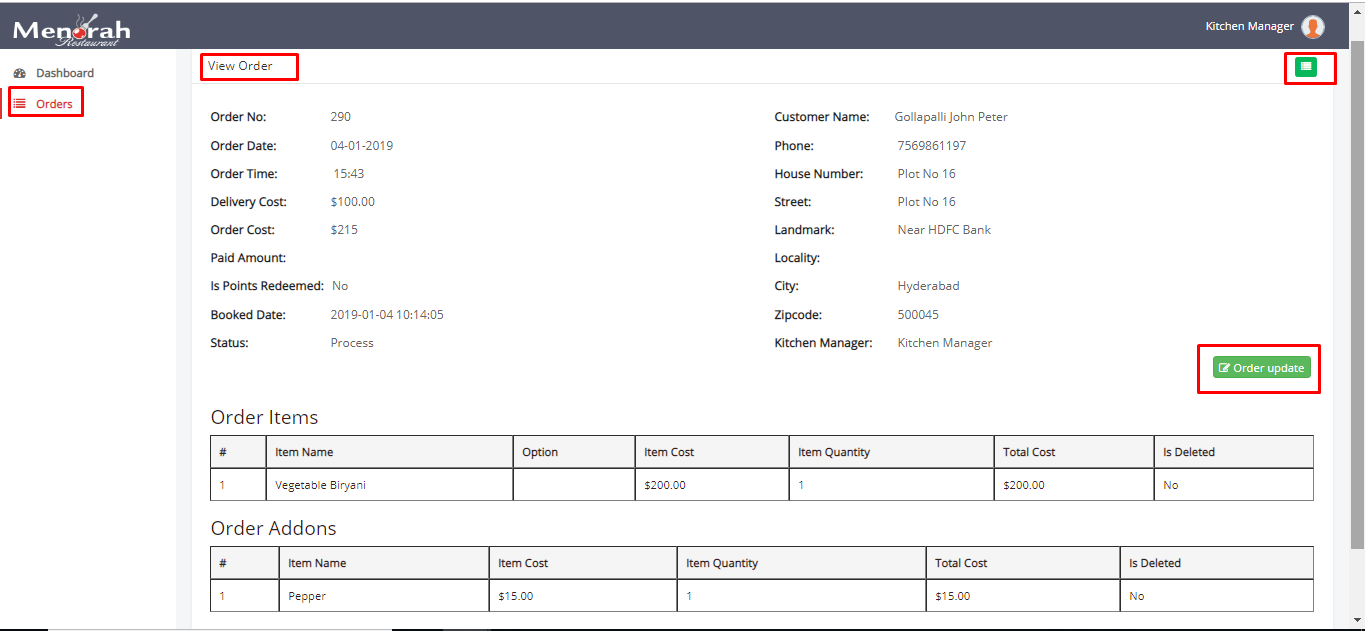Click the Order Items section heading
The image size is (1365, 631).
tap(264, 417)
